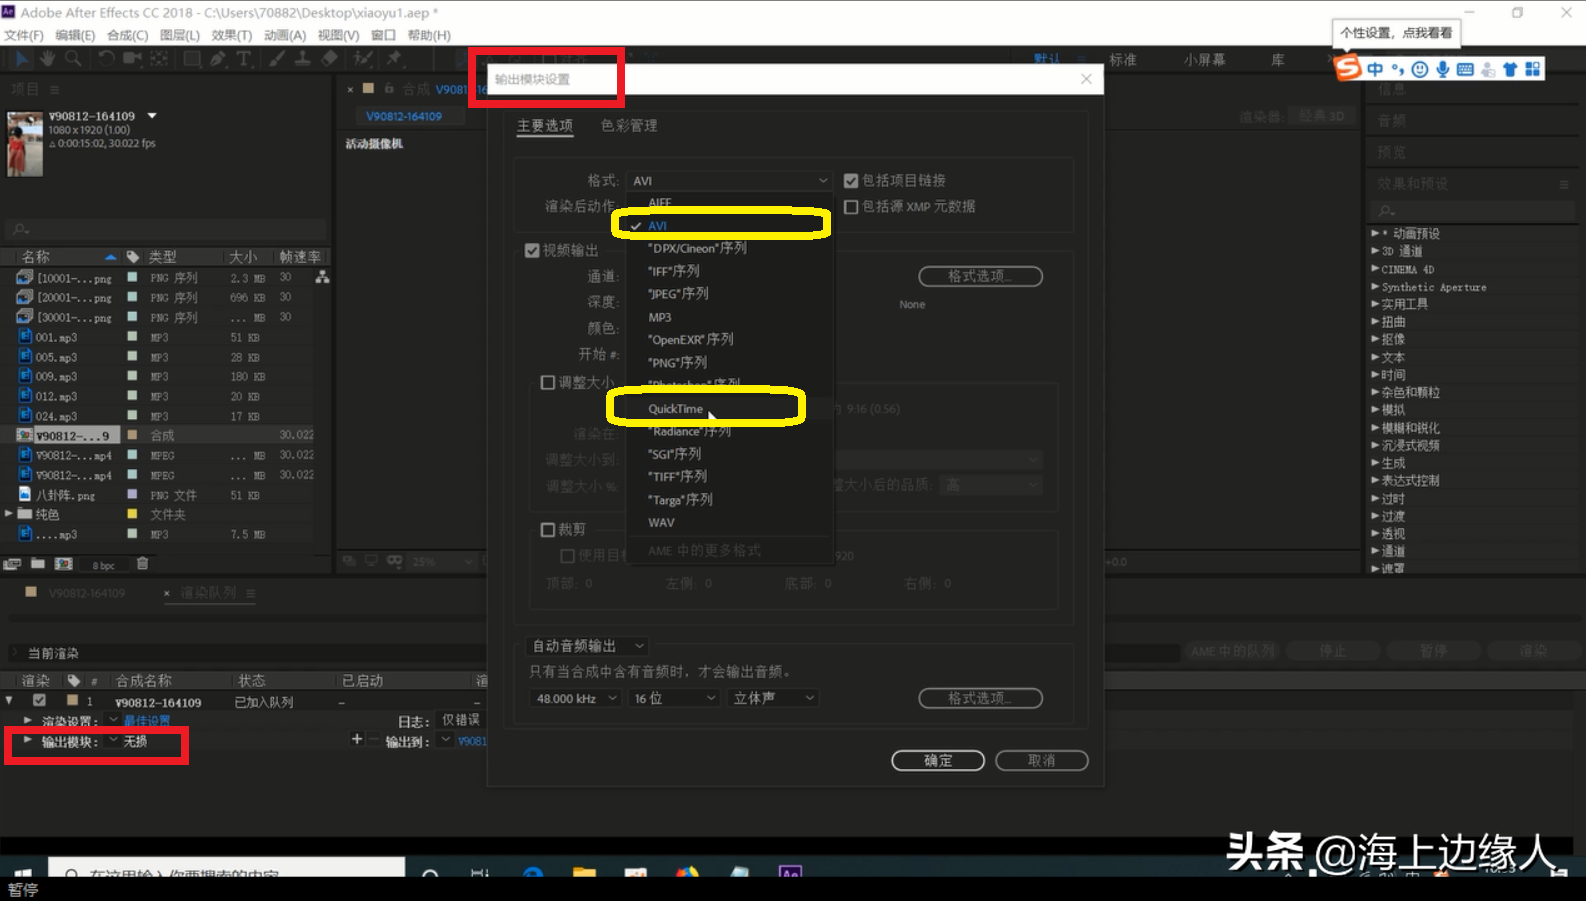Select the Brush tool
This screenshot has height=901, width=1586.
pyautogui.click(x=276, y=59)
